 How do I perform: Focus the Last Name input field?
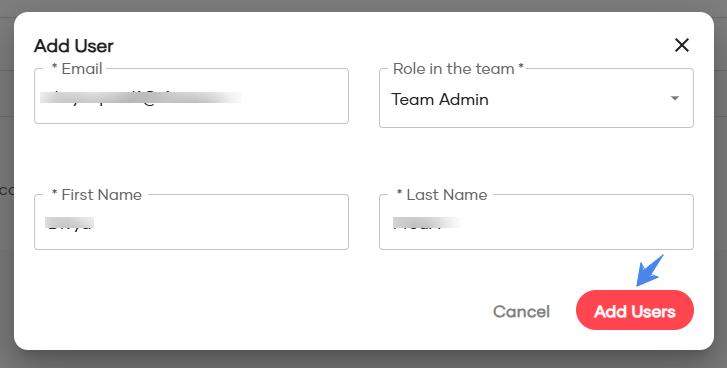[536, 222]
